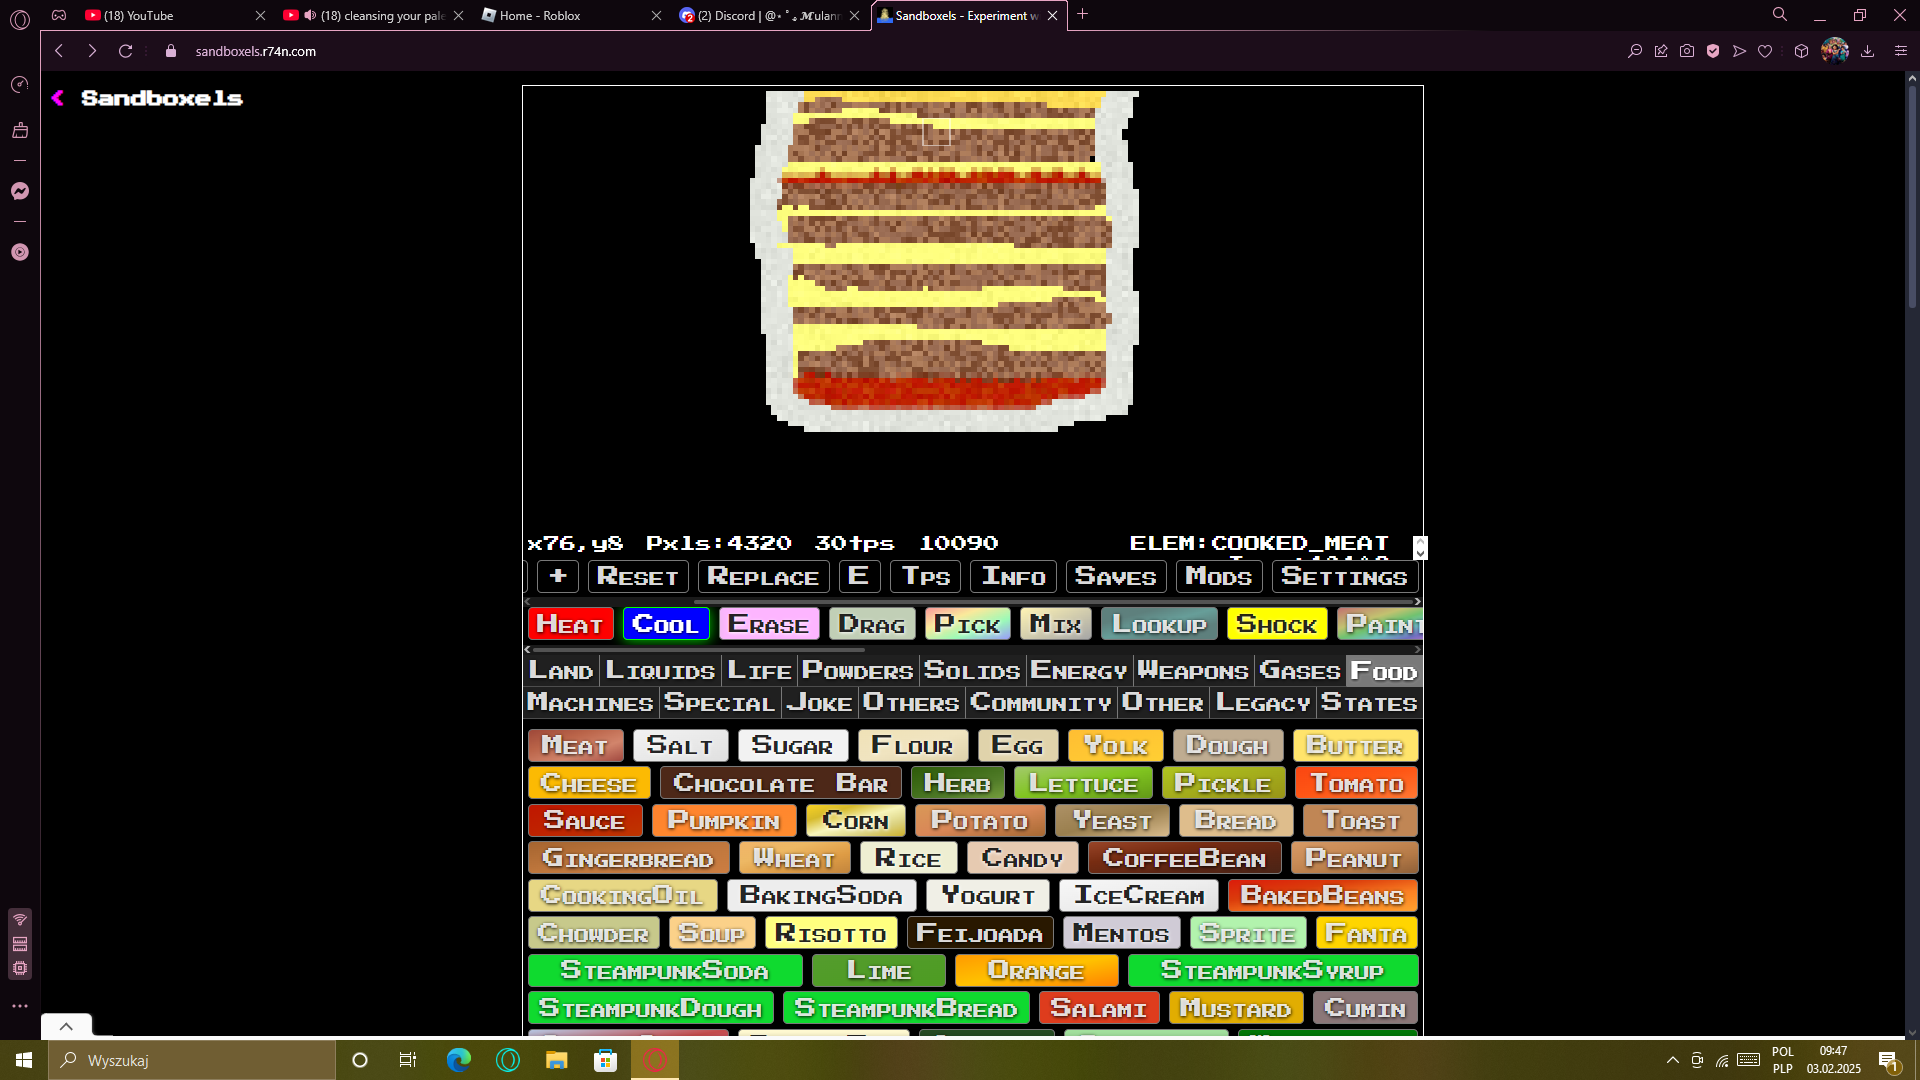Screen dimensions: 1920x1080
Task: Open the Settings button
Action: pos(1344,577)
